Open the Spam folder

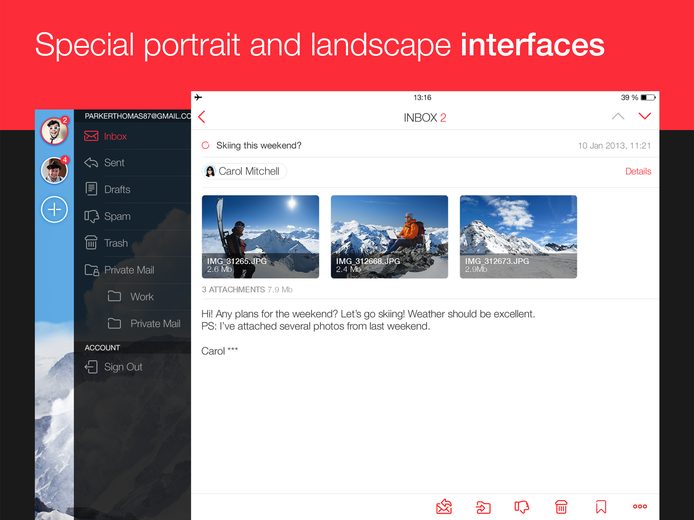click(132, 216)
